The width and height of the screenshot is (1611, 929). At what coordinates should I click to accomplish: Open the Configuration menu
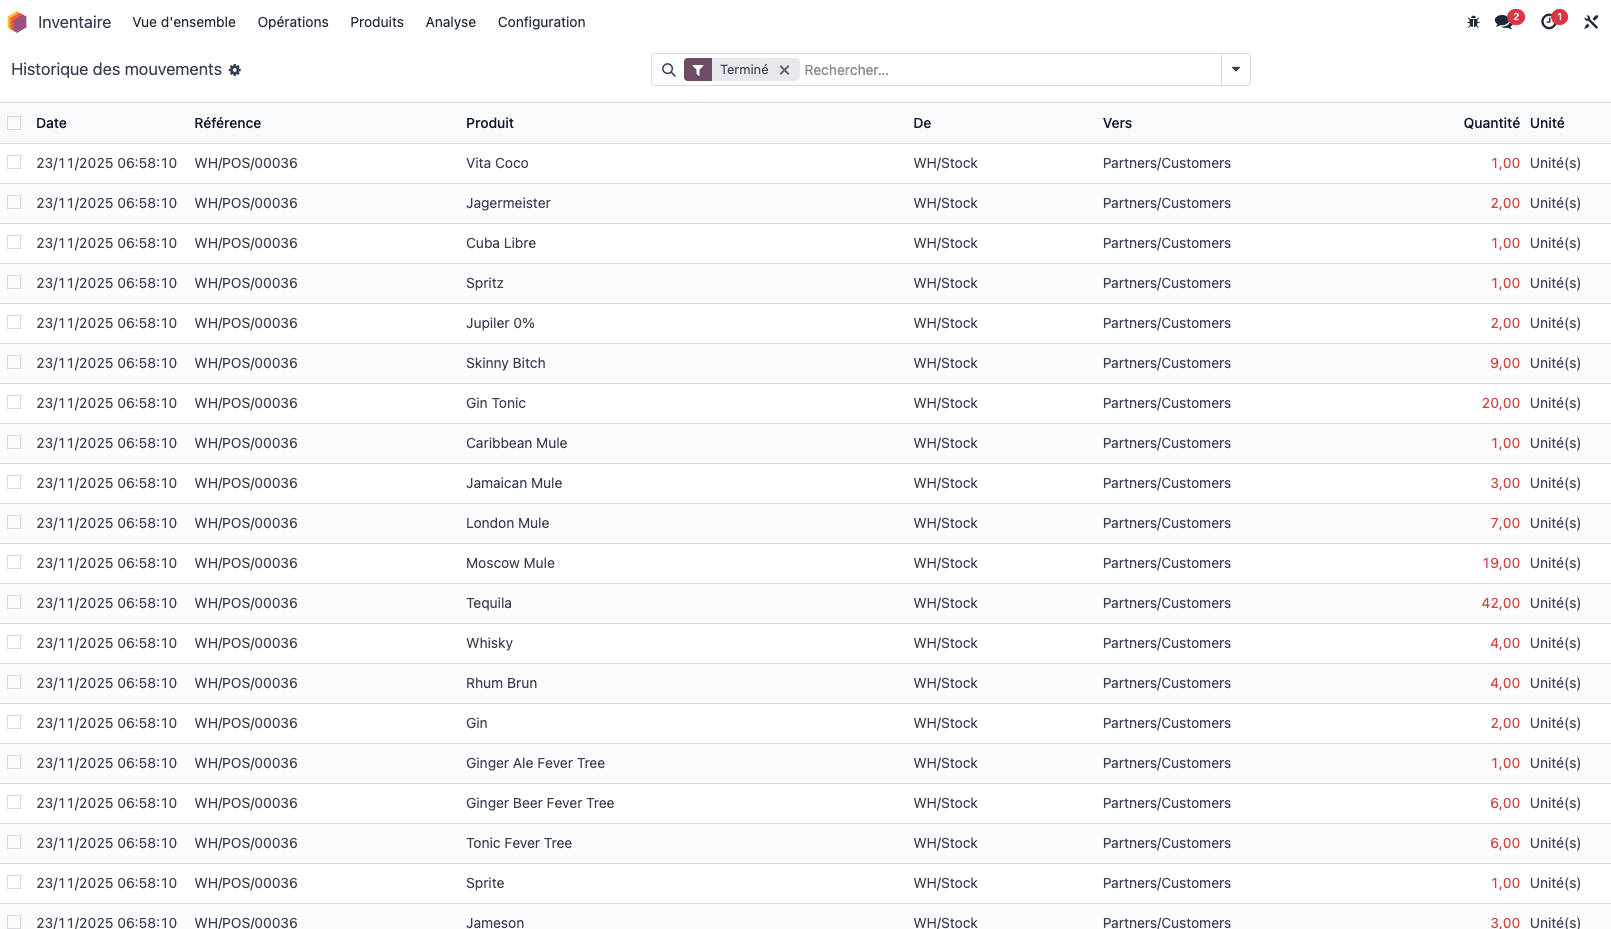coord(541,22)
